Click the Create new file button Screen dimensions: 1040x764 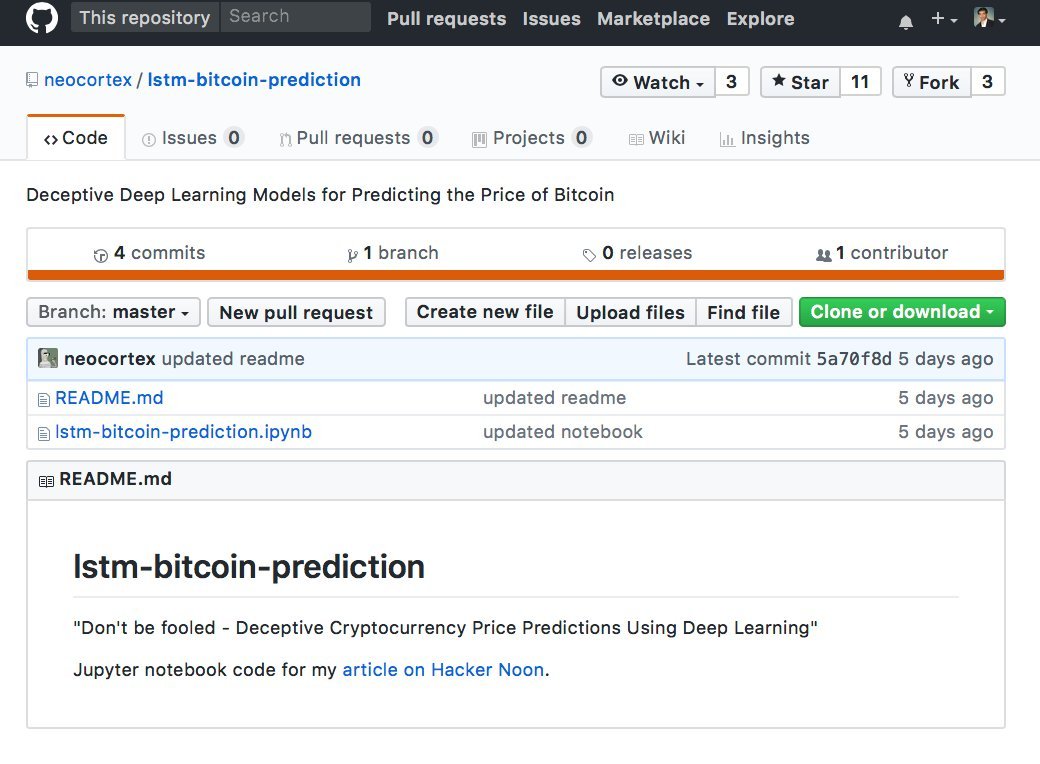click(485, 312)
